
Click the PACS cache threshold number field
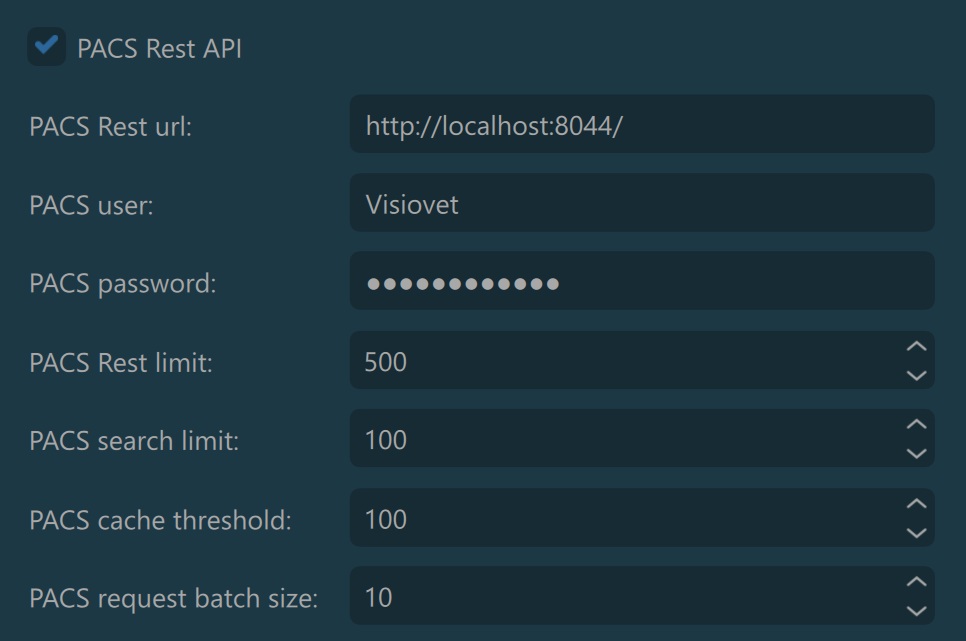[x=620, y=519]
